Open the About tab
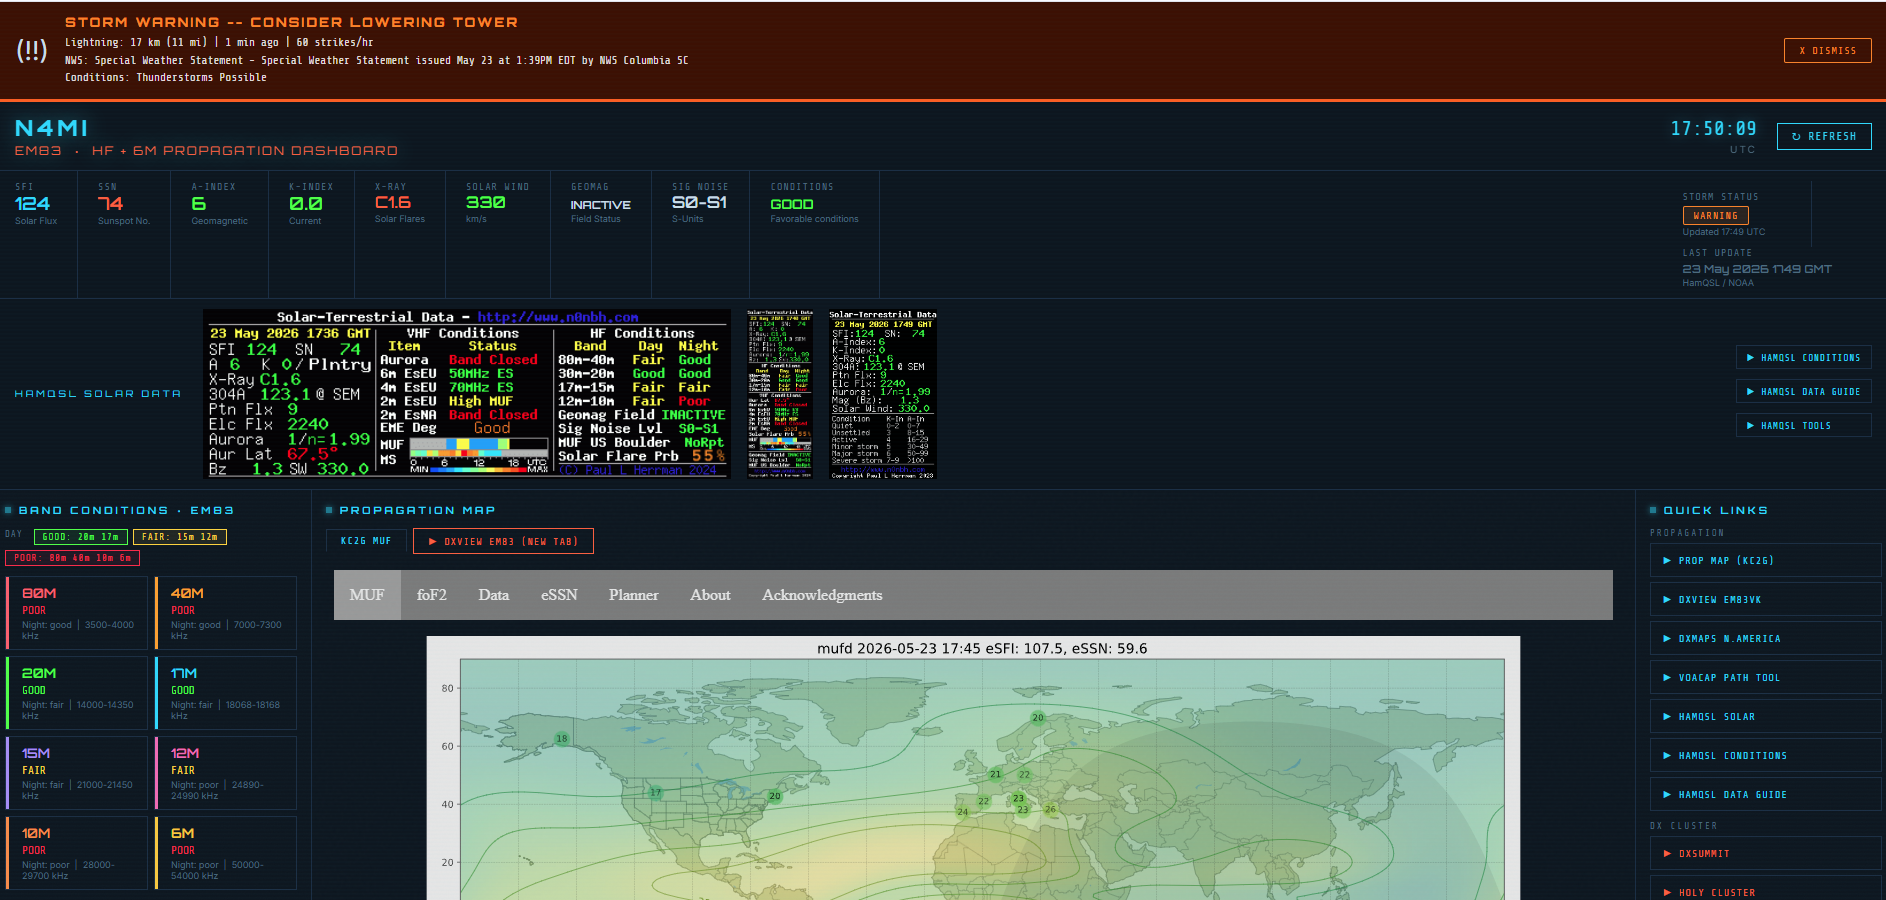The width and height of the screenshot is (1886, 900). click(710, 595)
